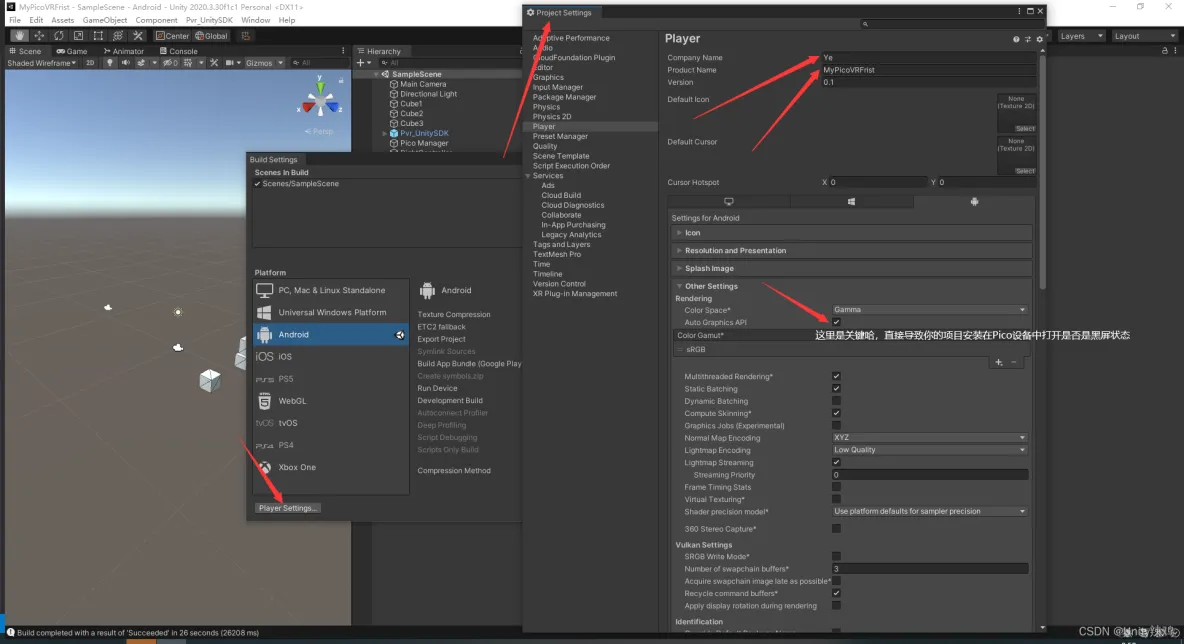The width and height of the screenshot is (1184, 644).
Task: Select XR Plug-in Management in Project Settings
Action: [575, 294]
